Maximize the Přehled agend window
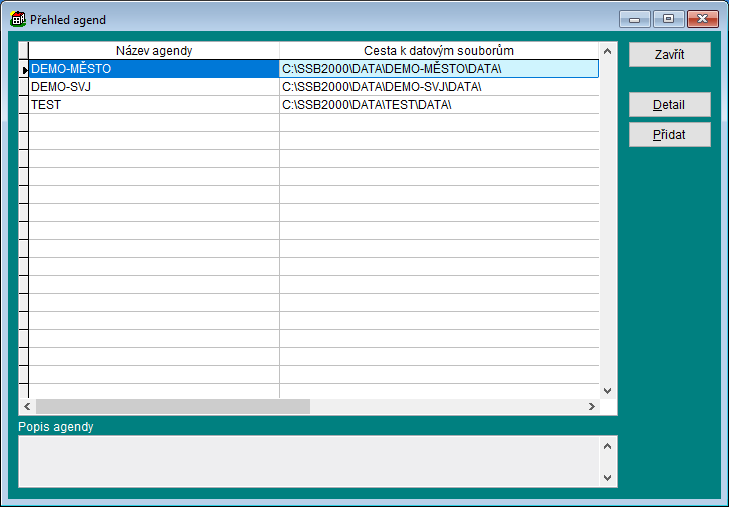The width and height of the screenshot is (729, 507). tap(668, 19)
